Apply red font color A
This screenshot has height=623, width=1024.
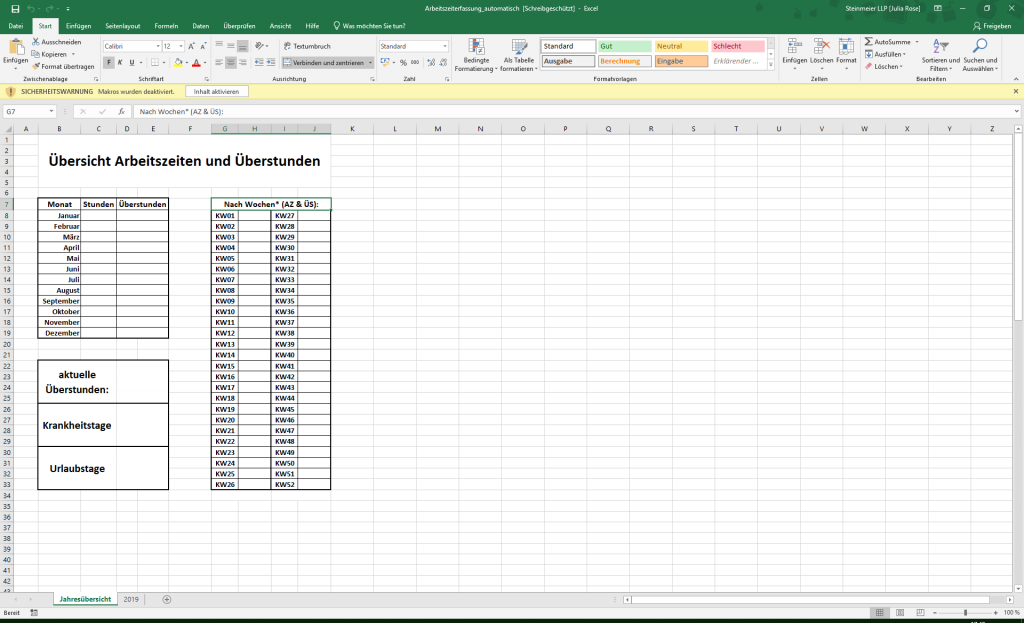pyautogui.click(x=196, y=63)
